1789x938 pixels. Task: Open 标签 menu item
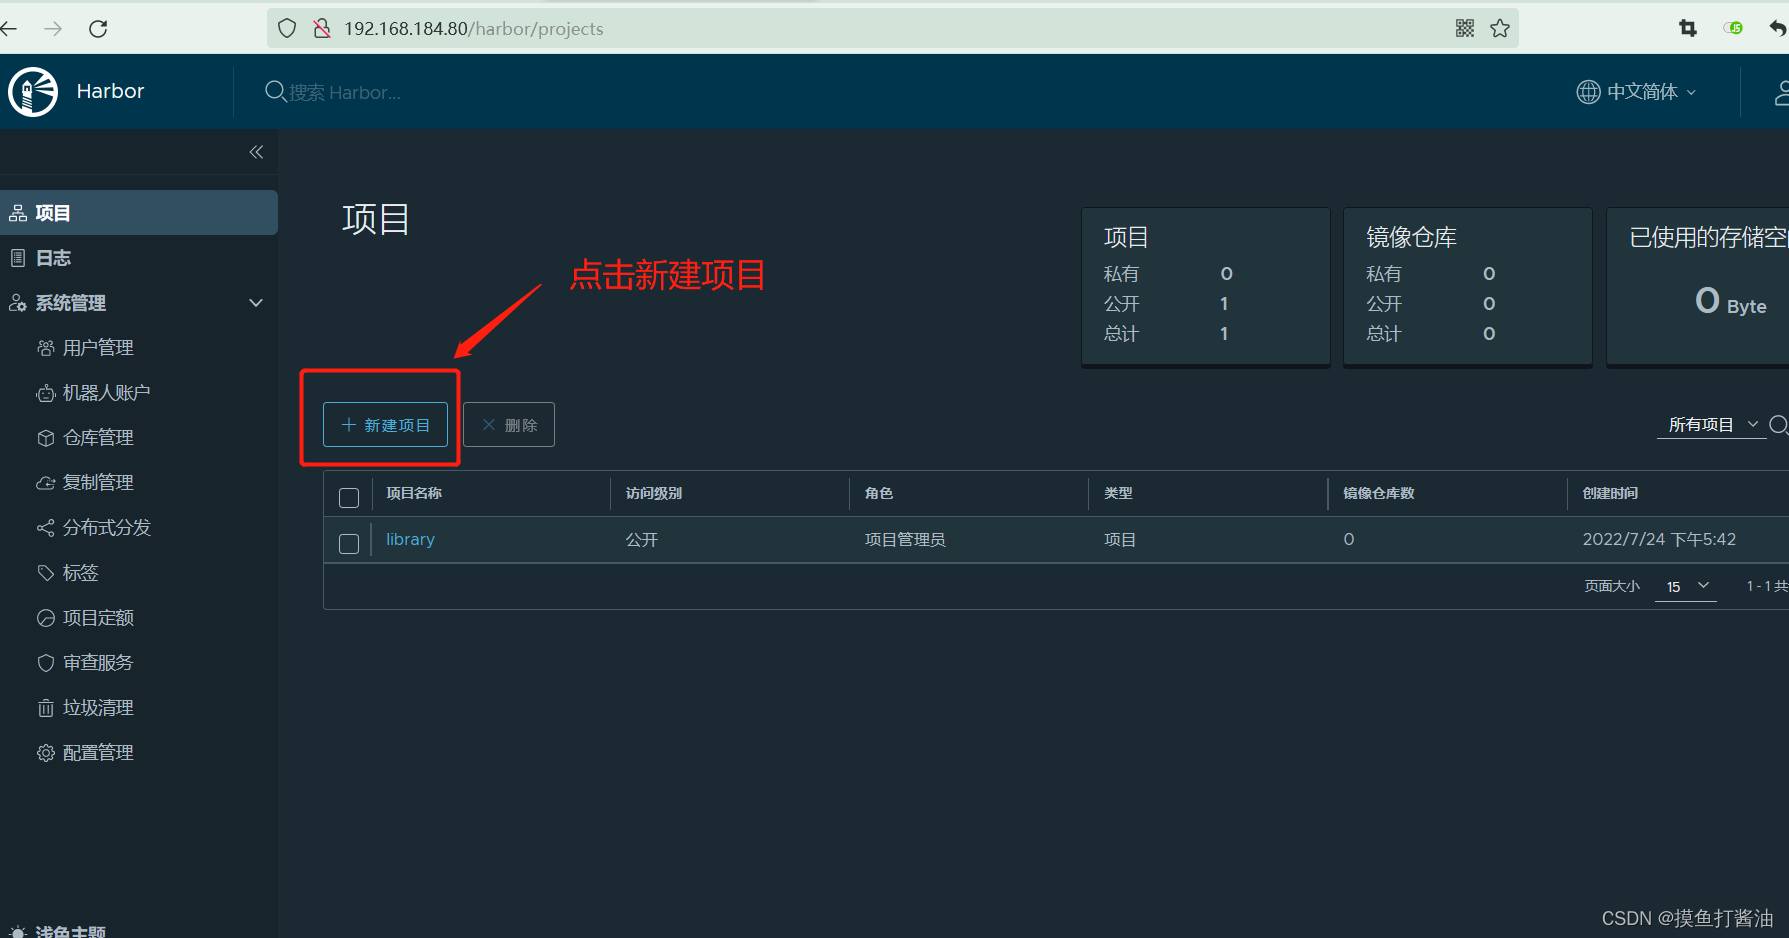(80, 573)
